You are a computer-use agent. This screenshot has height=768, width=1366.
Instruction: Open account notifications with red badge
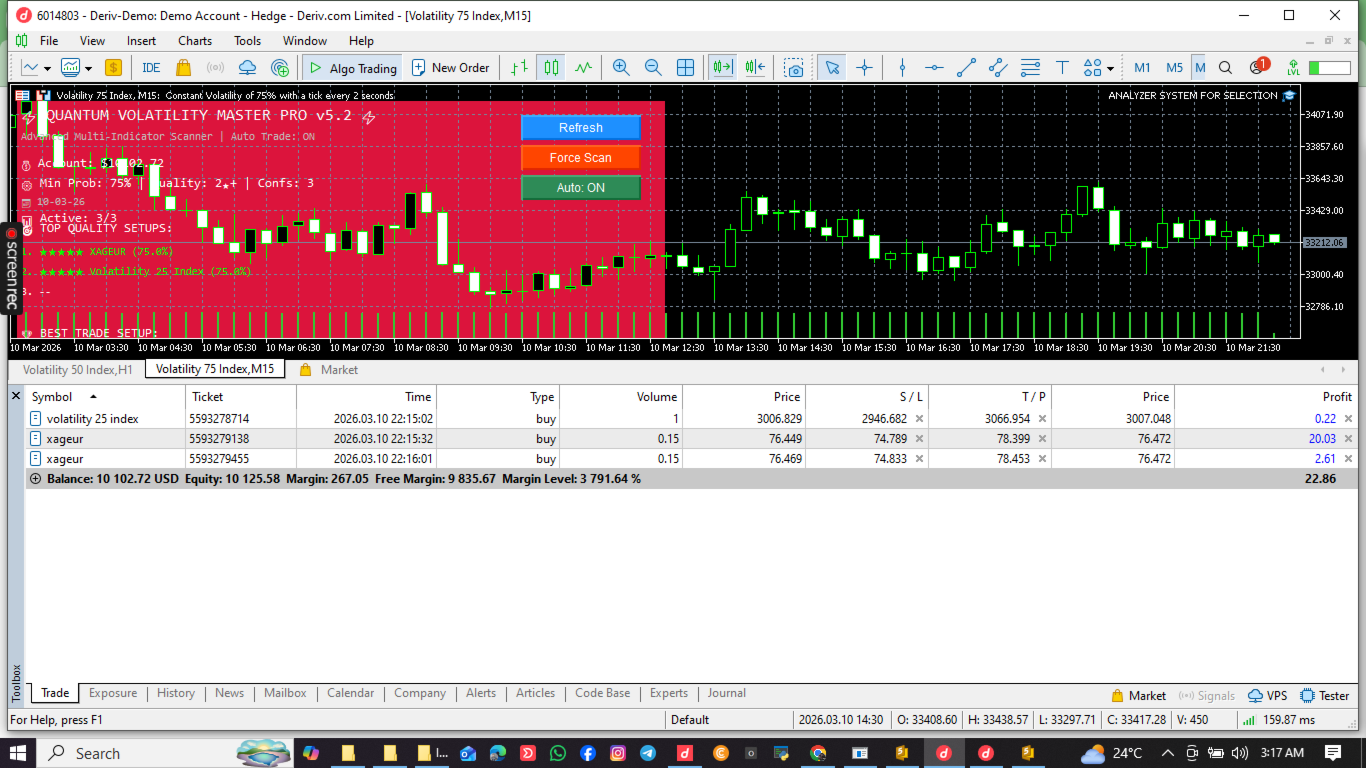tap(1258, 67)
